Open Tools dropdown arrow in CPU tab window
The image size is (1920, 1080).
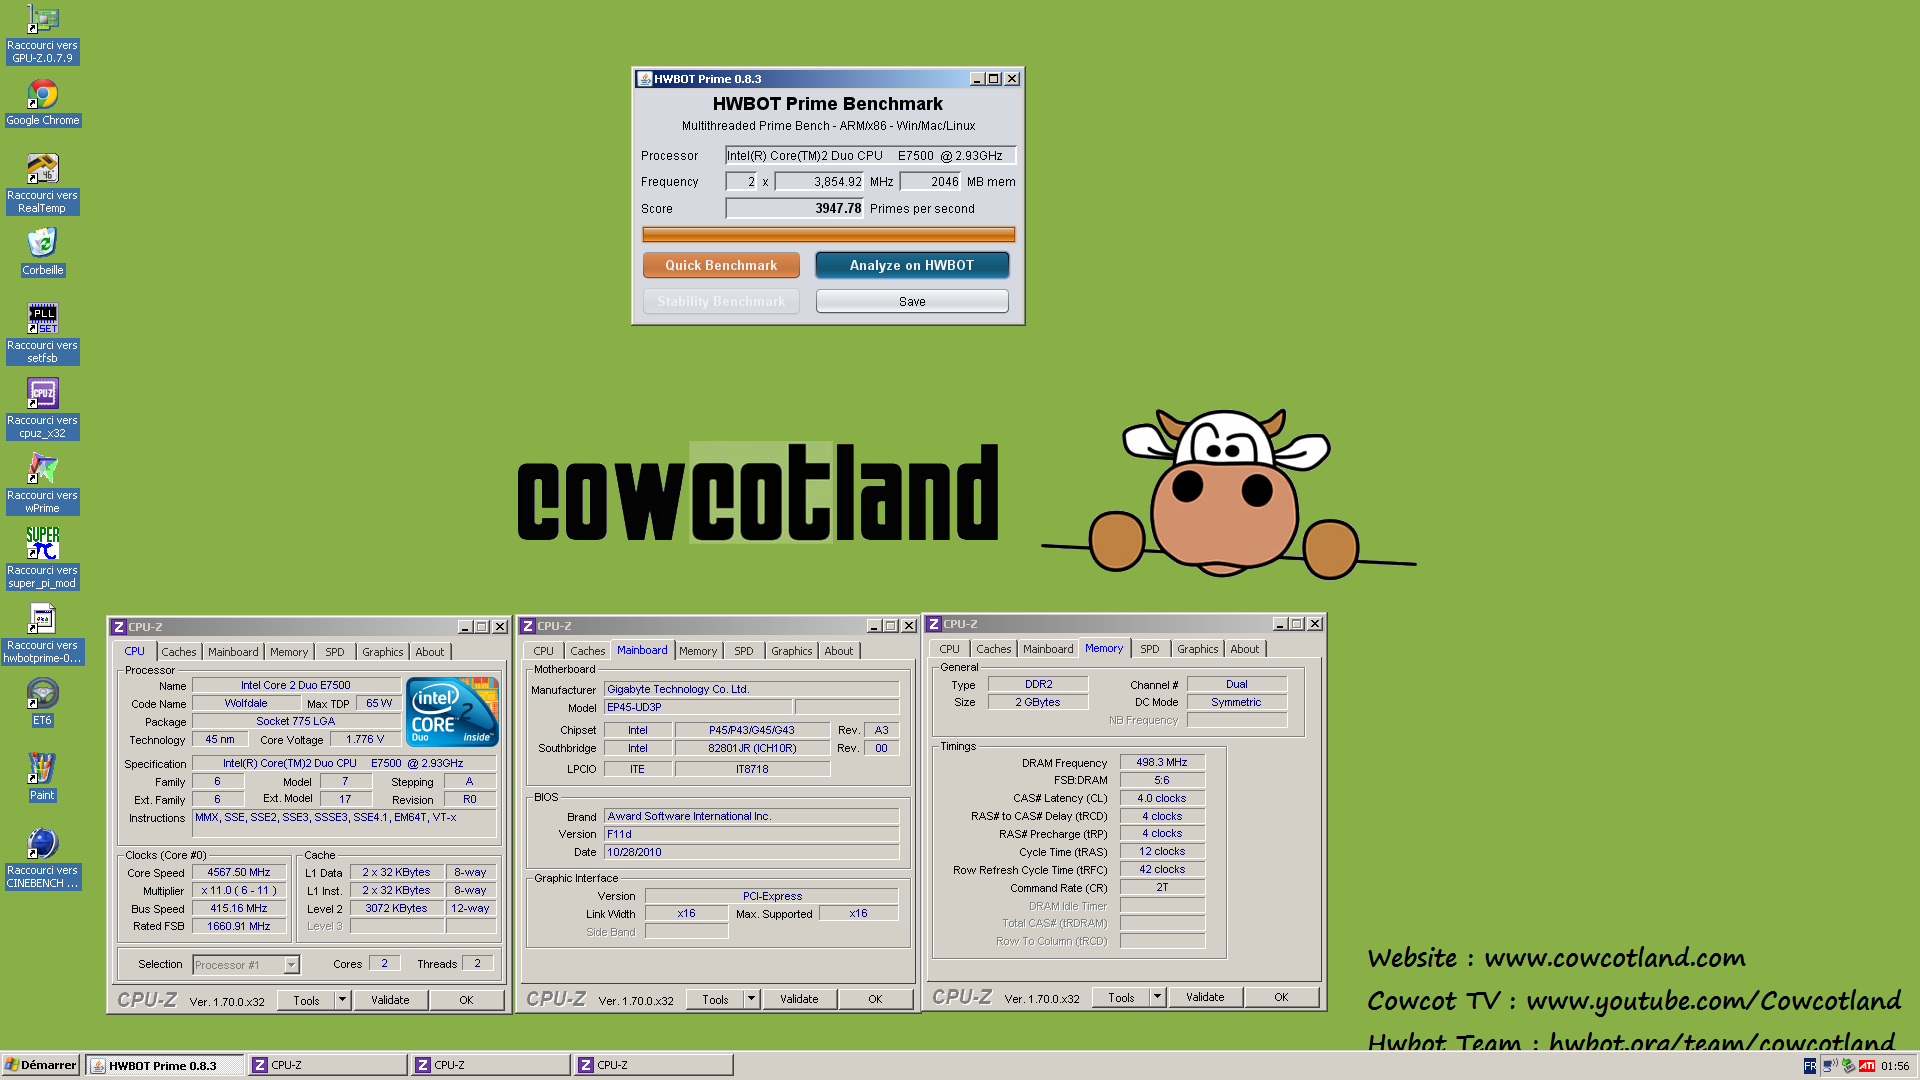[x=342, y=1000]
